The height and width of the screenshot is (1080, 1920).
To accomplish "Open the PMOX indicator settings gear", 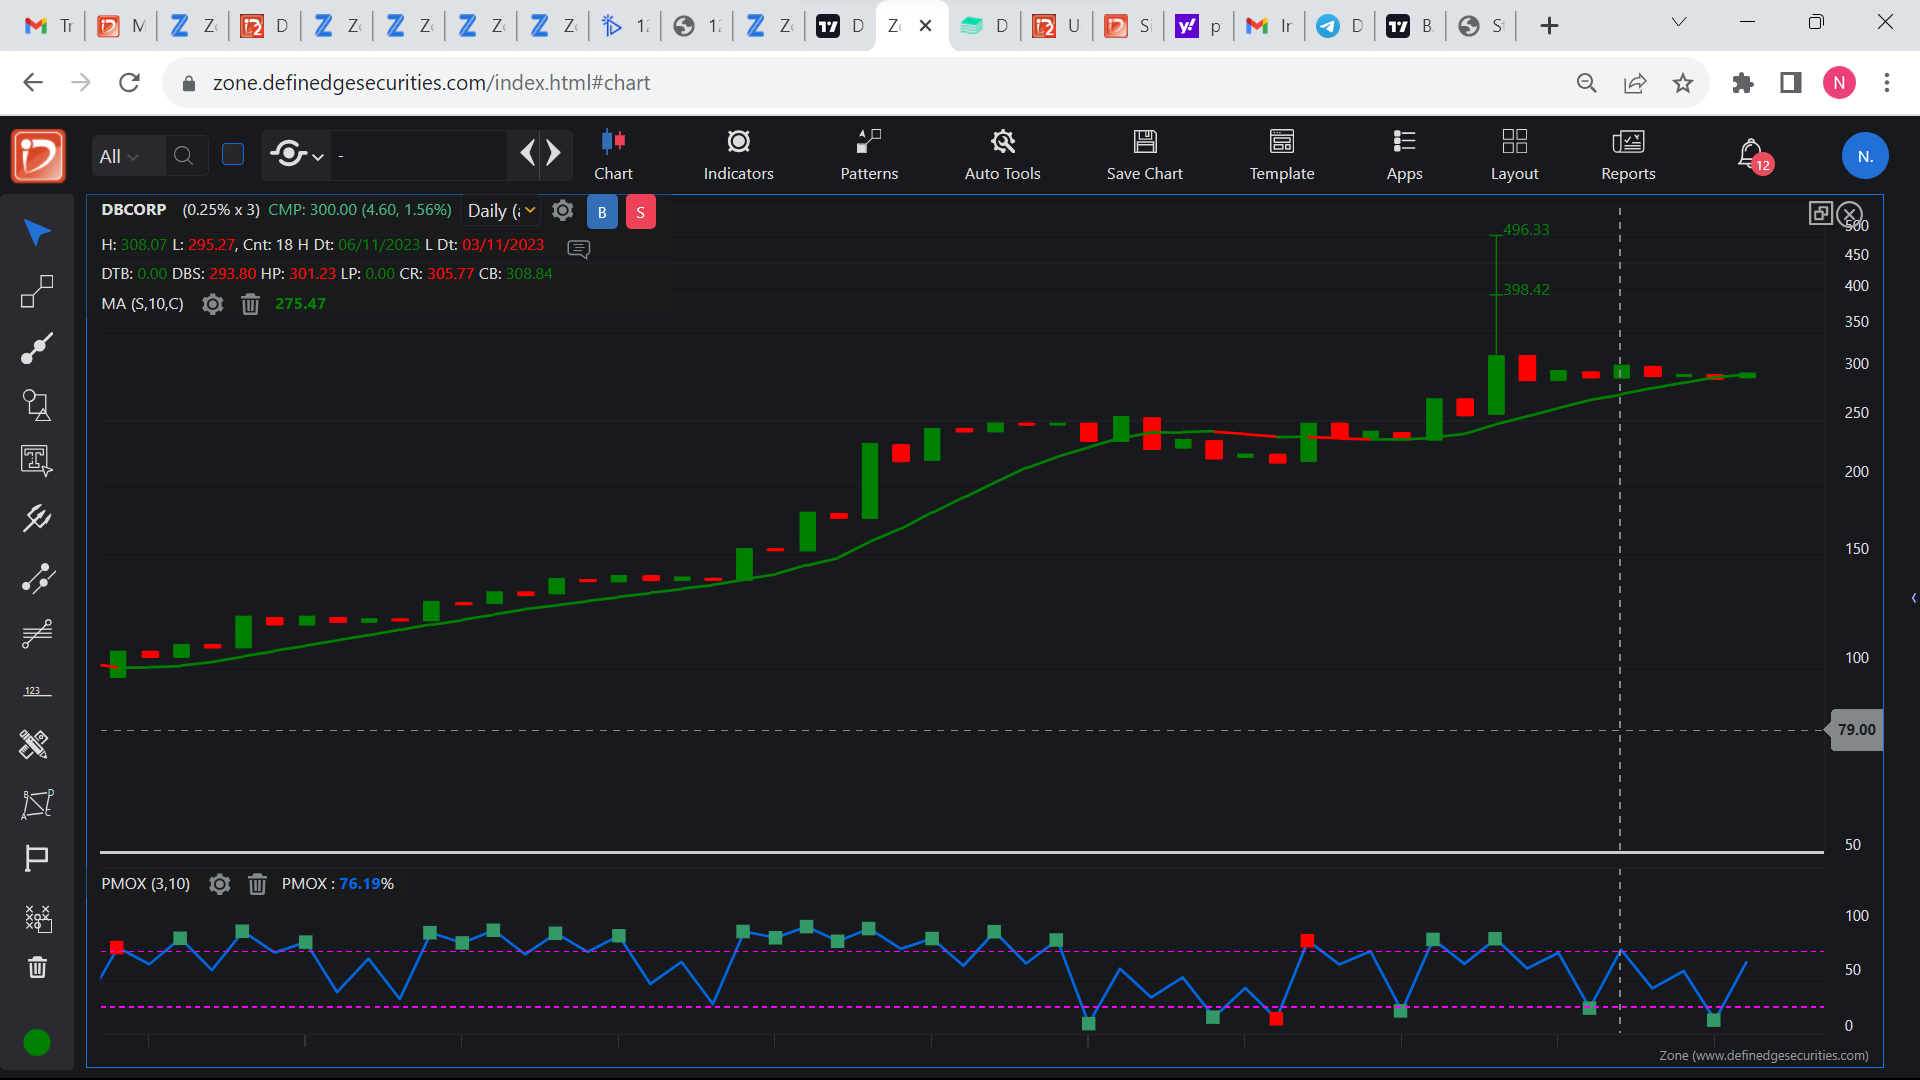I will point(220,884).
